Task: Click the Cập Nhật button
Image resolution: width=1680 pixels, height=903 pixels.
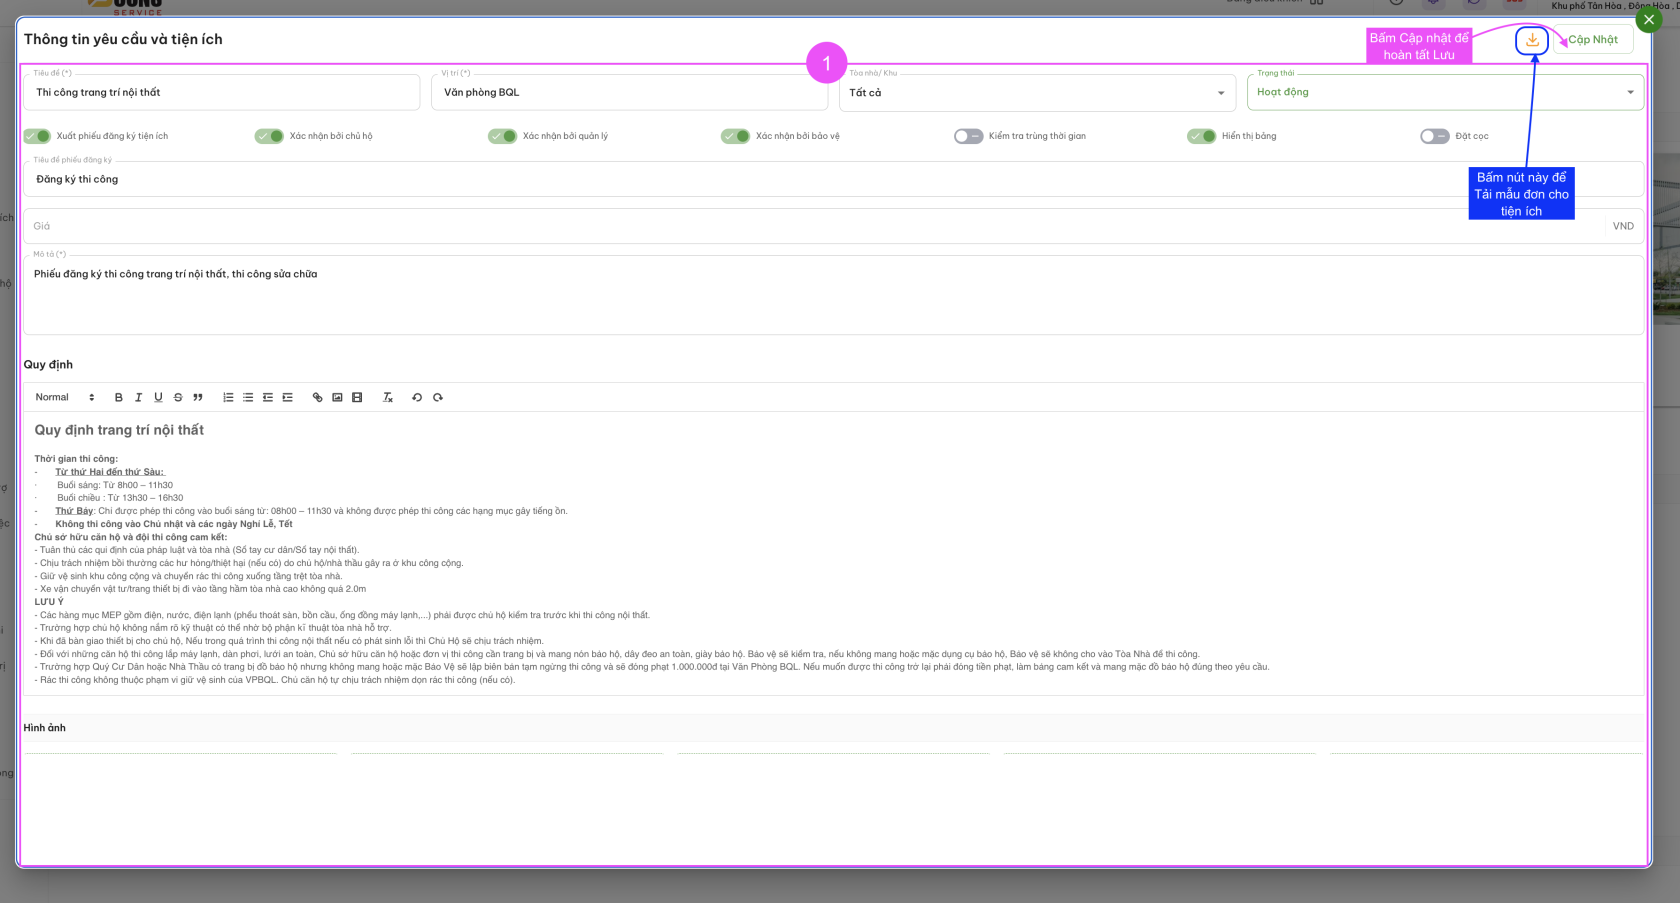Action: [1593, 40]
